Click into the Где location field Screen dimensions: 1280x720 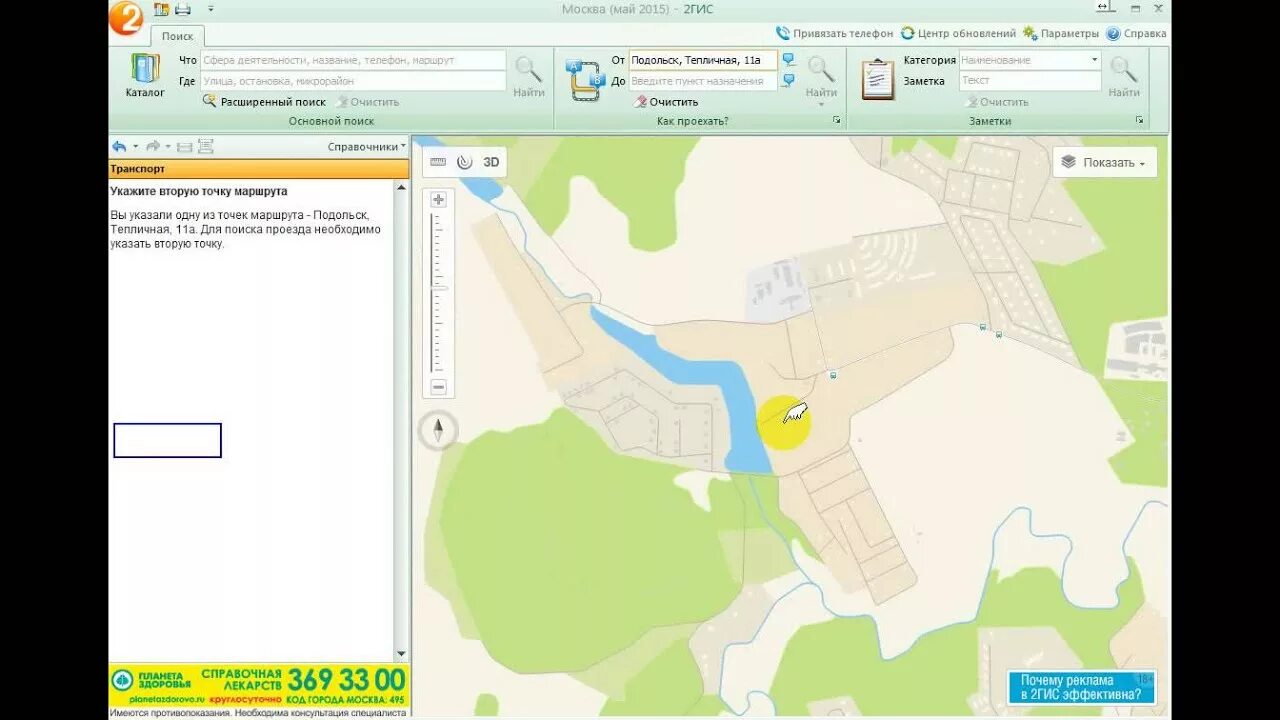(x=353, y=81)
